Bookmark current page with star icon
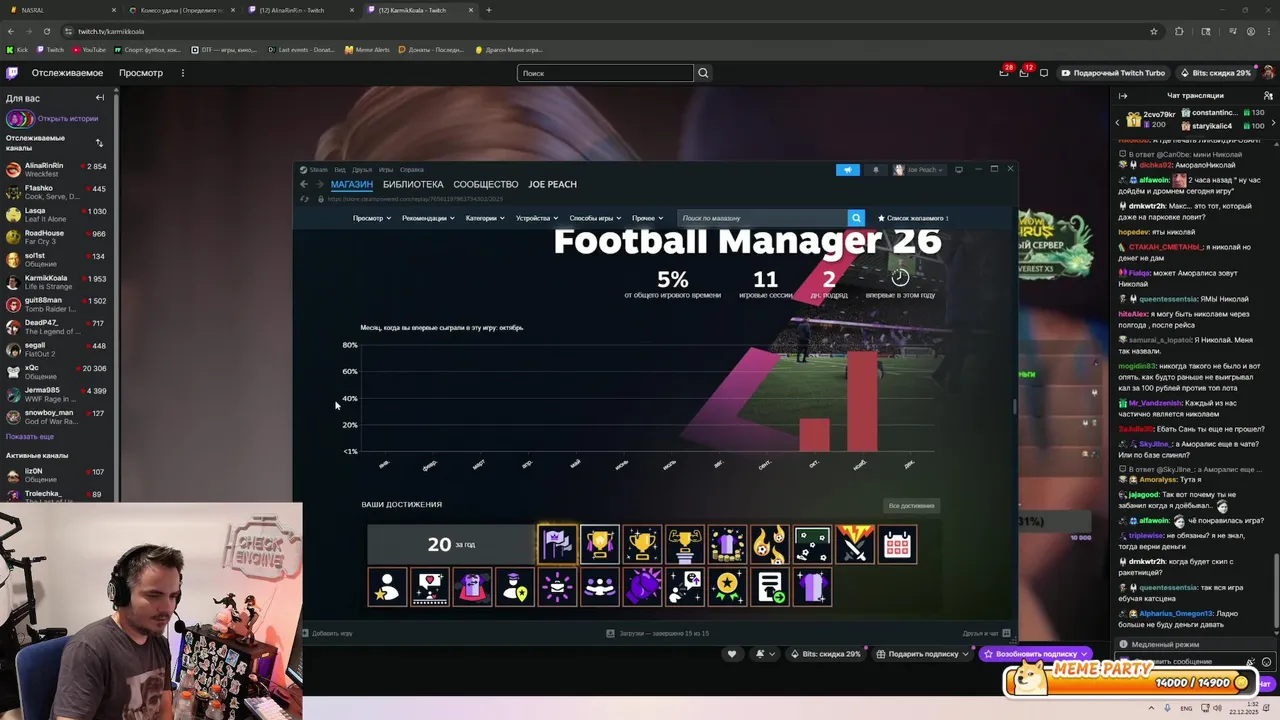The height and width of the screenshot is (720, 1280). [x=1154, y=31]
